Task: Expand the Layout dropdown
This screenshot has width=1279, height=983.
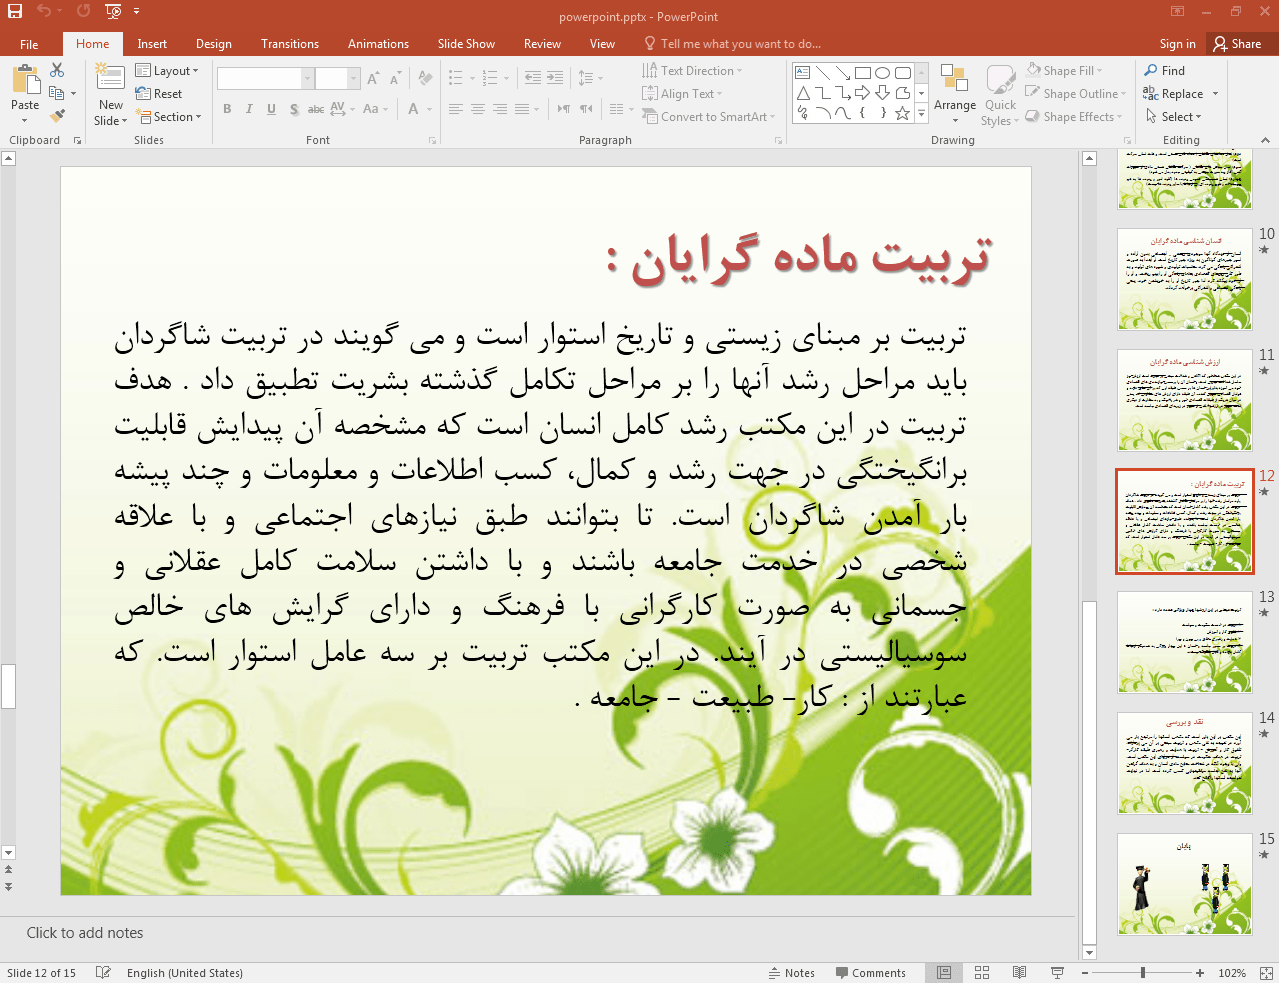Action: coord(168,71)
